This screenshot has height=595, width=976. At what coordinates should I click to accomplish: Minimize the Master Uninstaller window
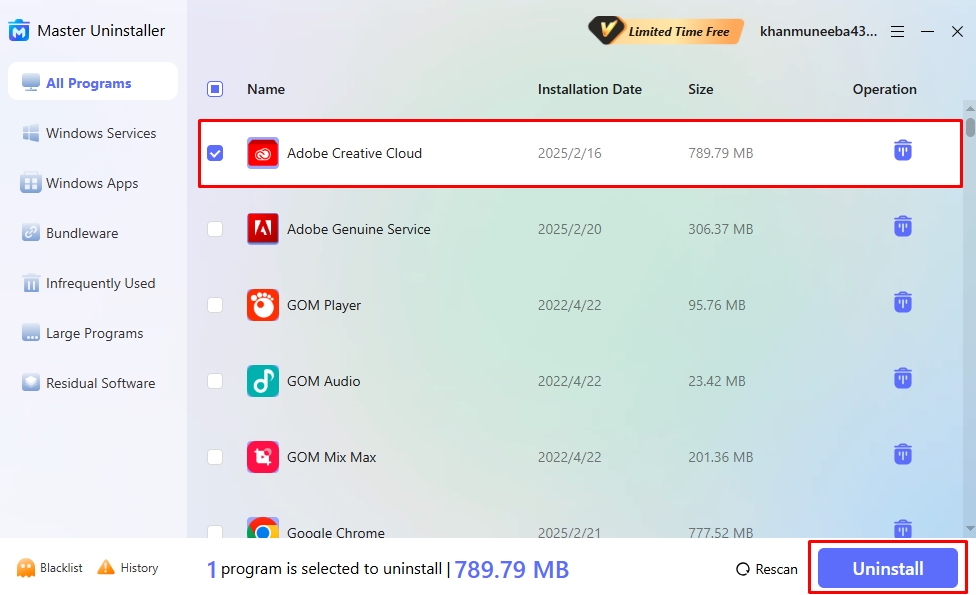coord(927,31)
